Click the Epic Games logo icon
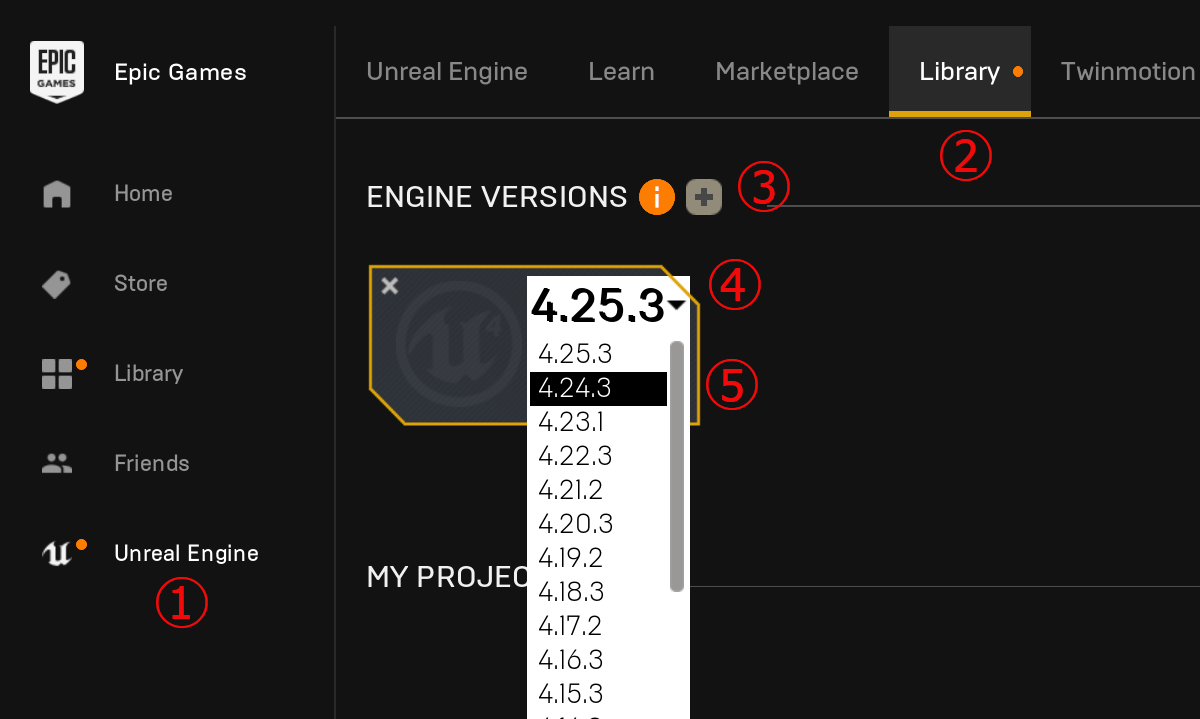This screenshot has height=719, width=1200. (56, 71)
